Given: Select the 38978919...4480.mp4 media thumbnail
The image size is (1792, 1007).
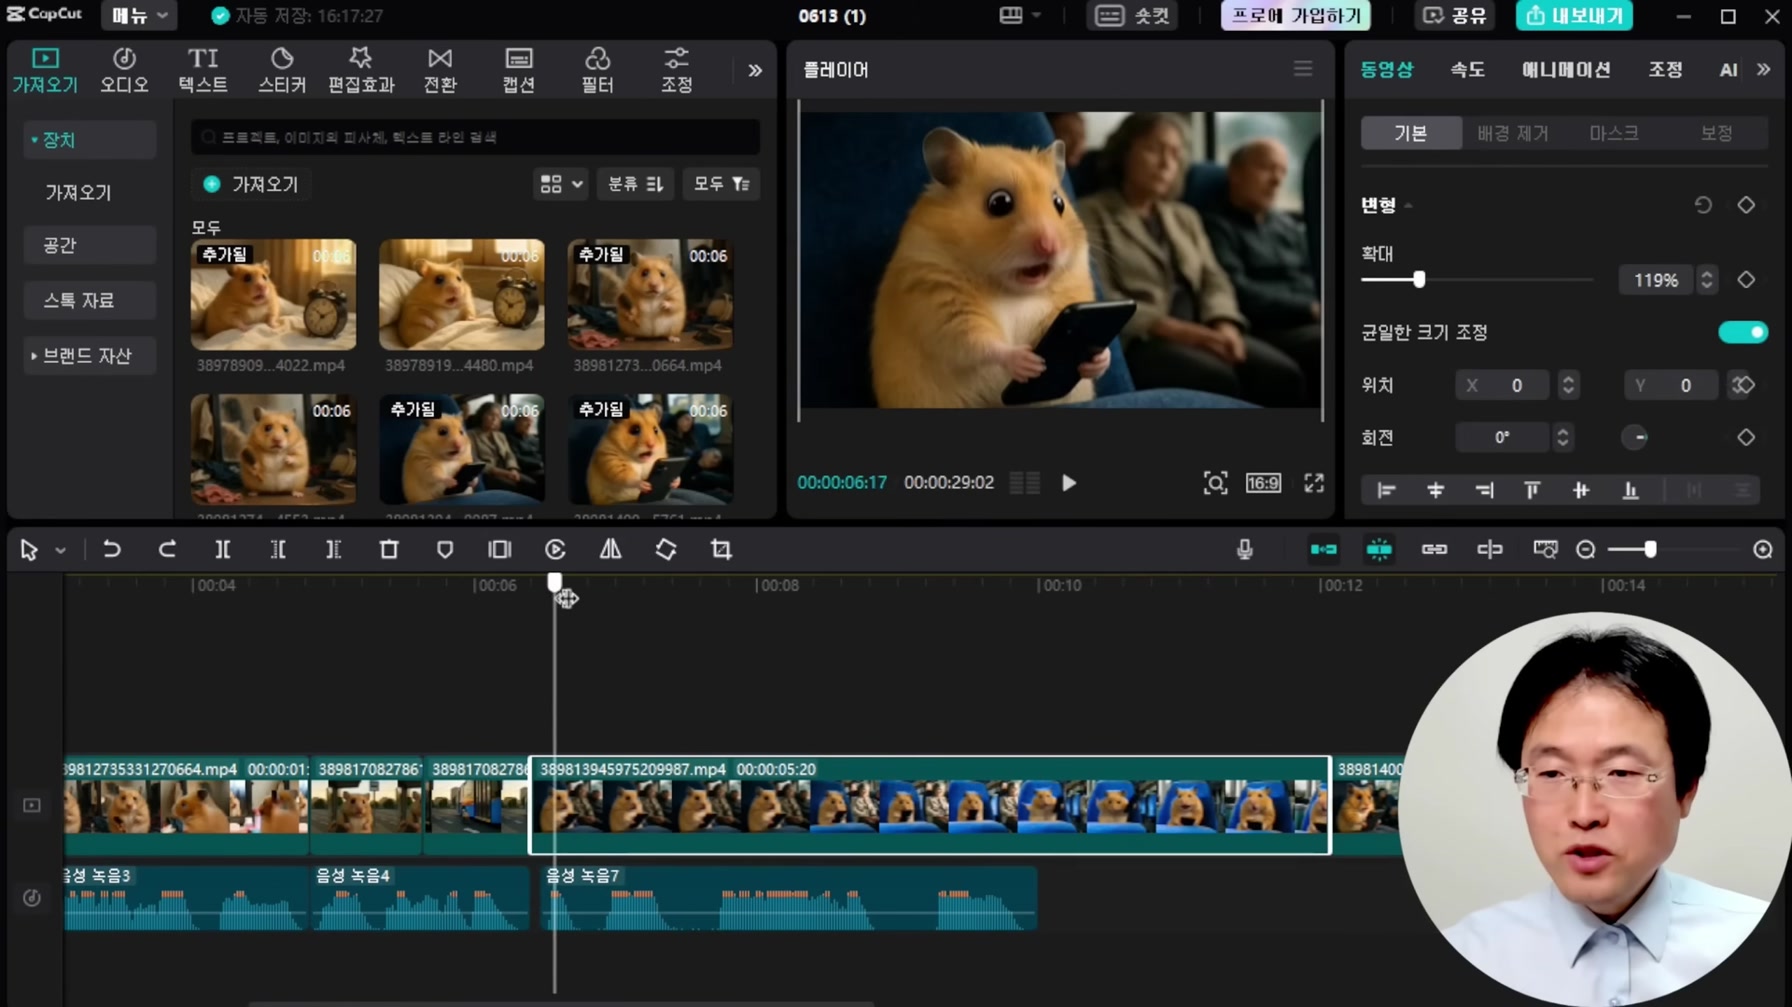Looking at the screenshot, I should 461,294.
